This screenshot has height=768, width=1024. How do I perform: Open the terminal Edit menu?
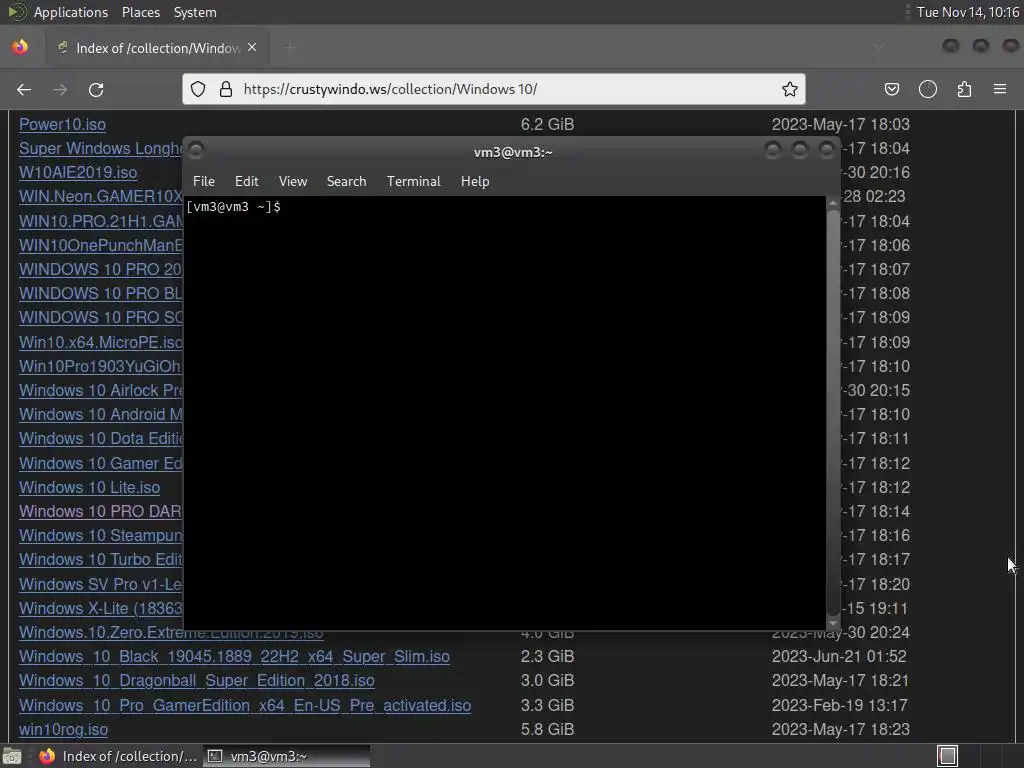point(247,182)
